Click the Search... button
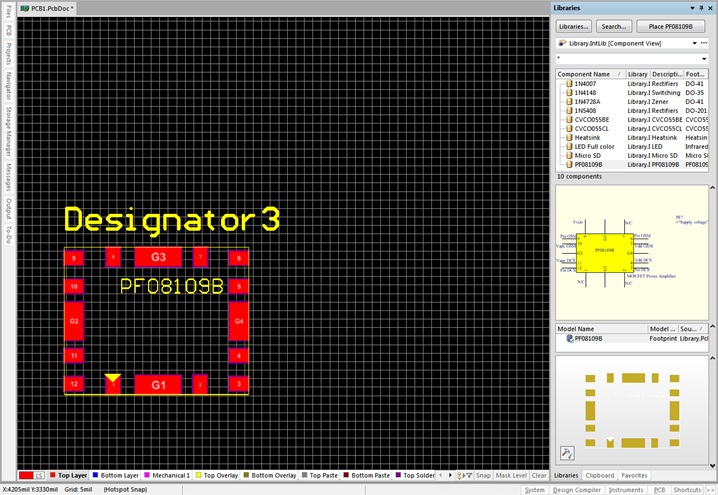The image size is (718, 495). 614,27
